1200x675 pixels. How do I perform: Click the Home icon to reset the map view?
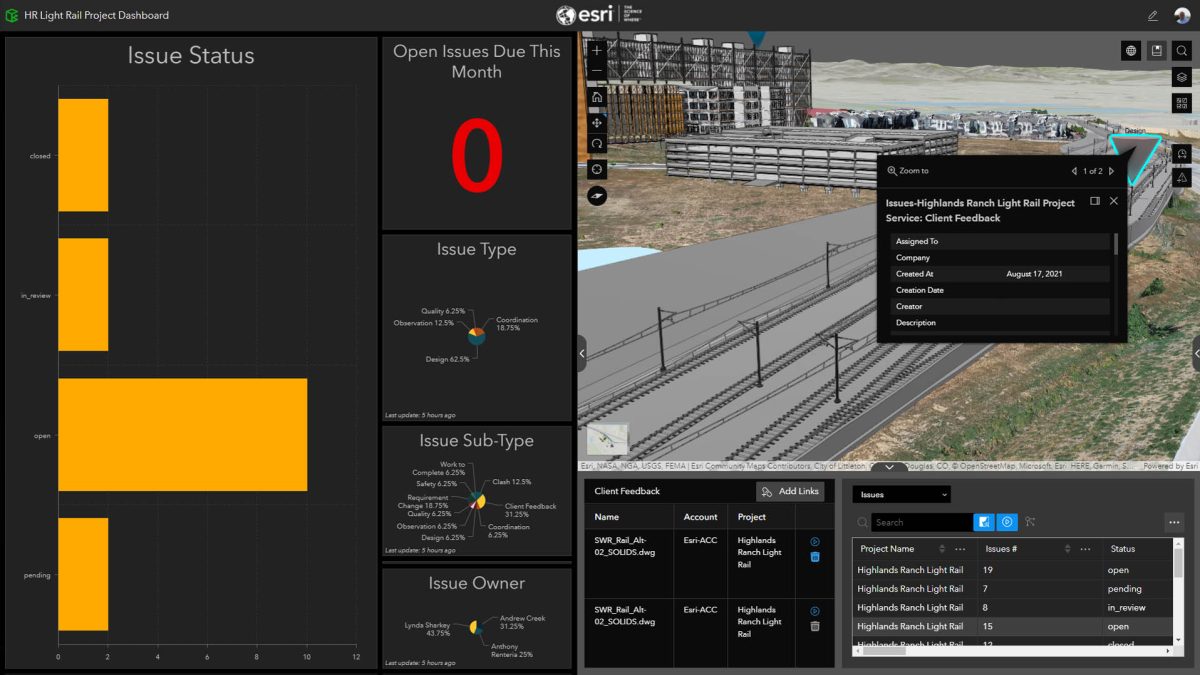pos(596,98)
